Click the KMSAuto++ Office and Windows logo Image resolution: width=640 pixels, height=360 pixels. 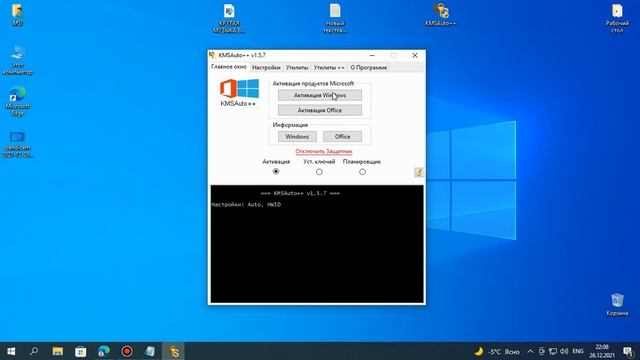239,93
